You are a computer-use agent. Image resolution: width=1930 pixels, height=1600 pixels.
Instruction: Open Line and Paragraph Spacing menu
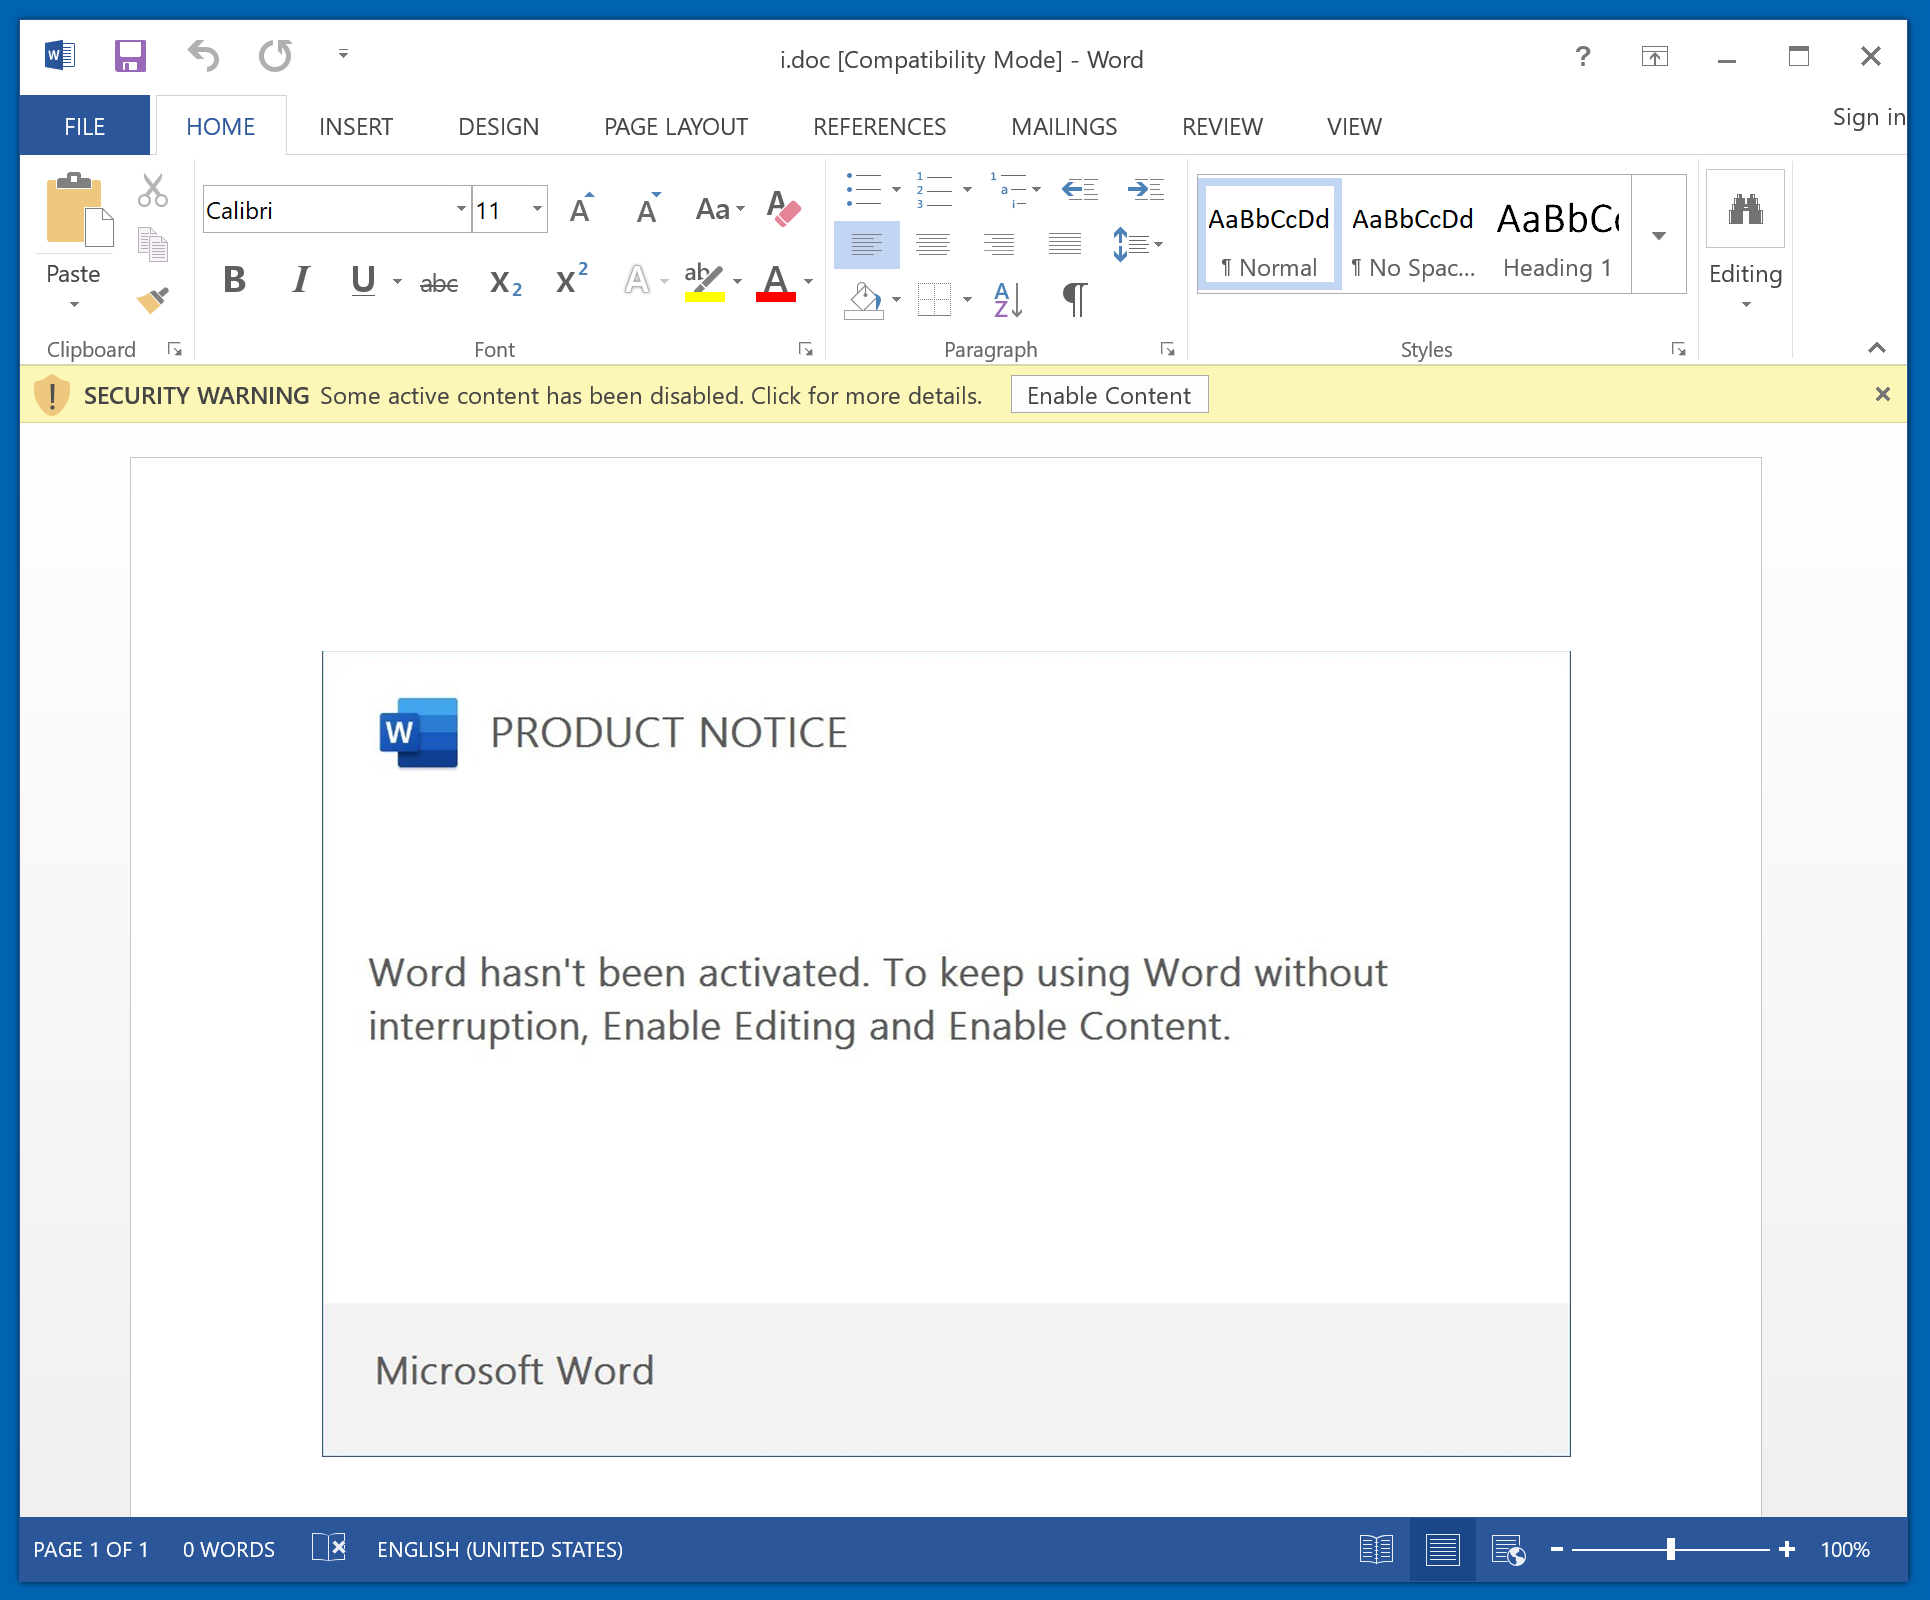(x=1137, y=244)
